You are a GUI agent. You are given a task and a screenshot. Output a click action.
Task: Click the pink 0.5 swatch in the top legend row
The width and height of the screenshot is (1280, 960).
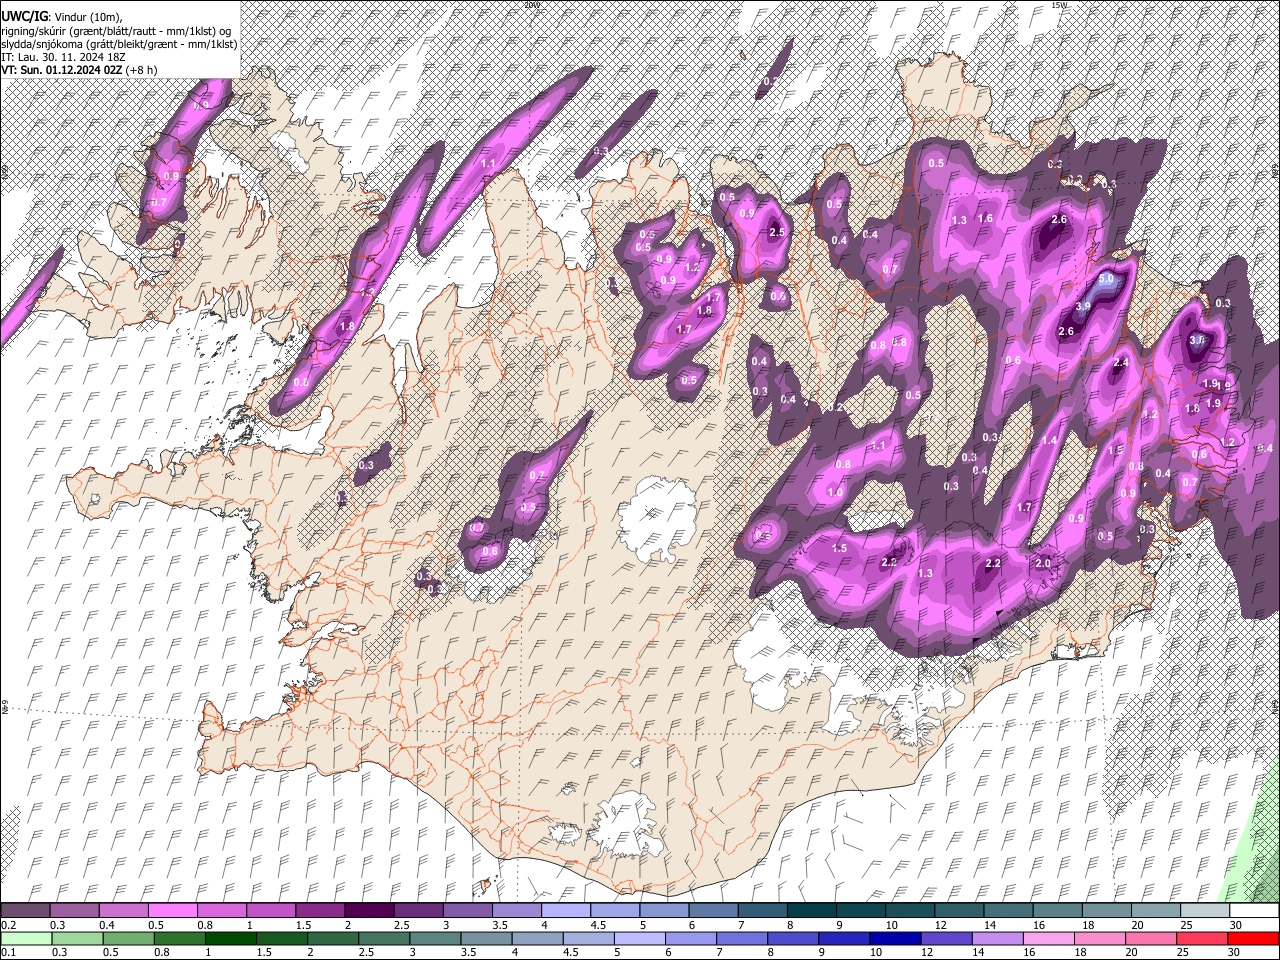(x=171, y=910)
